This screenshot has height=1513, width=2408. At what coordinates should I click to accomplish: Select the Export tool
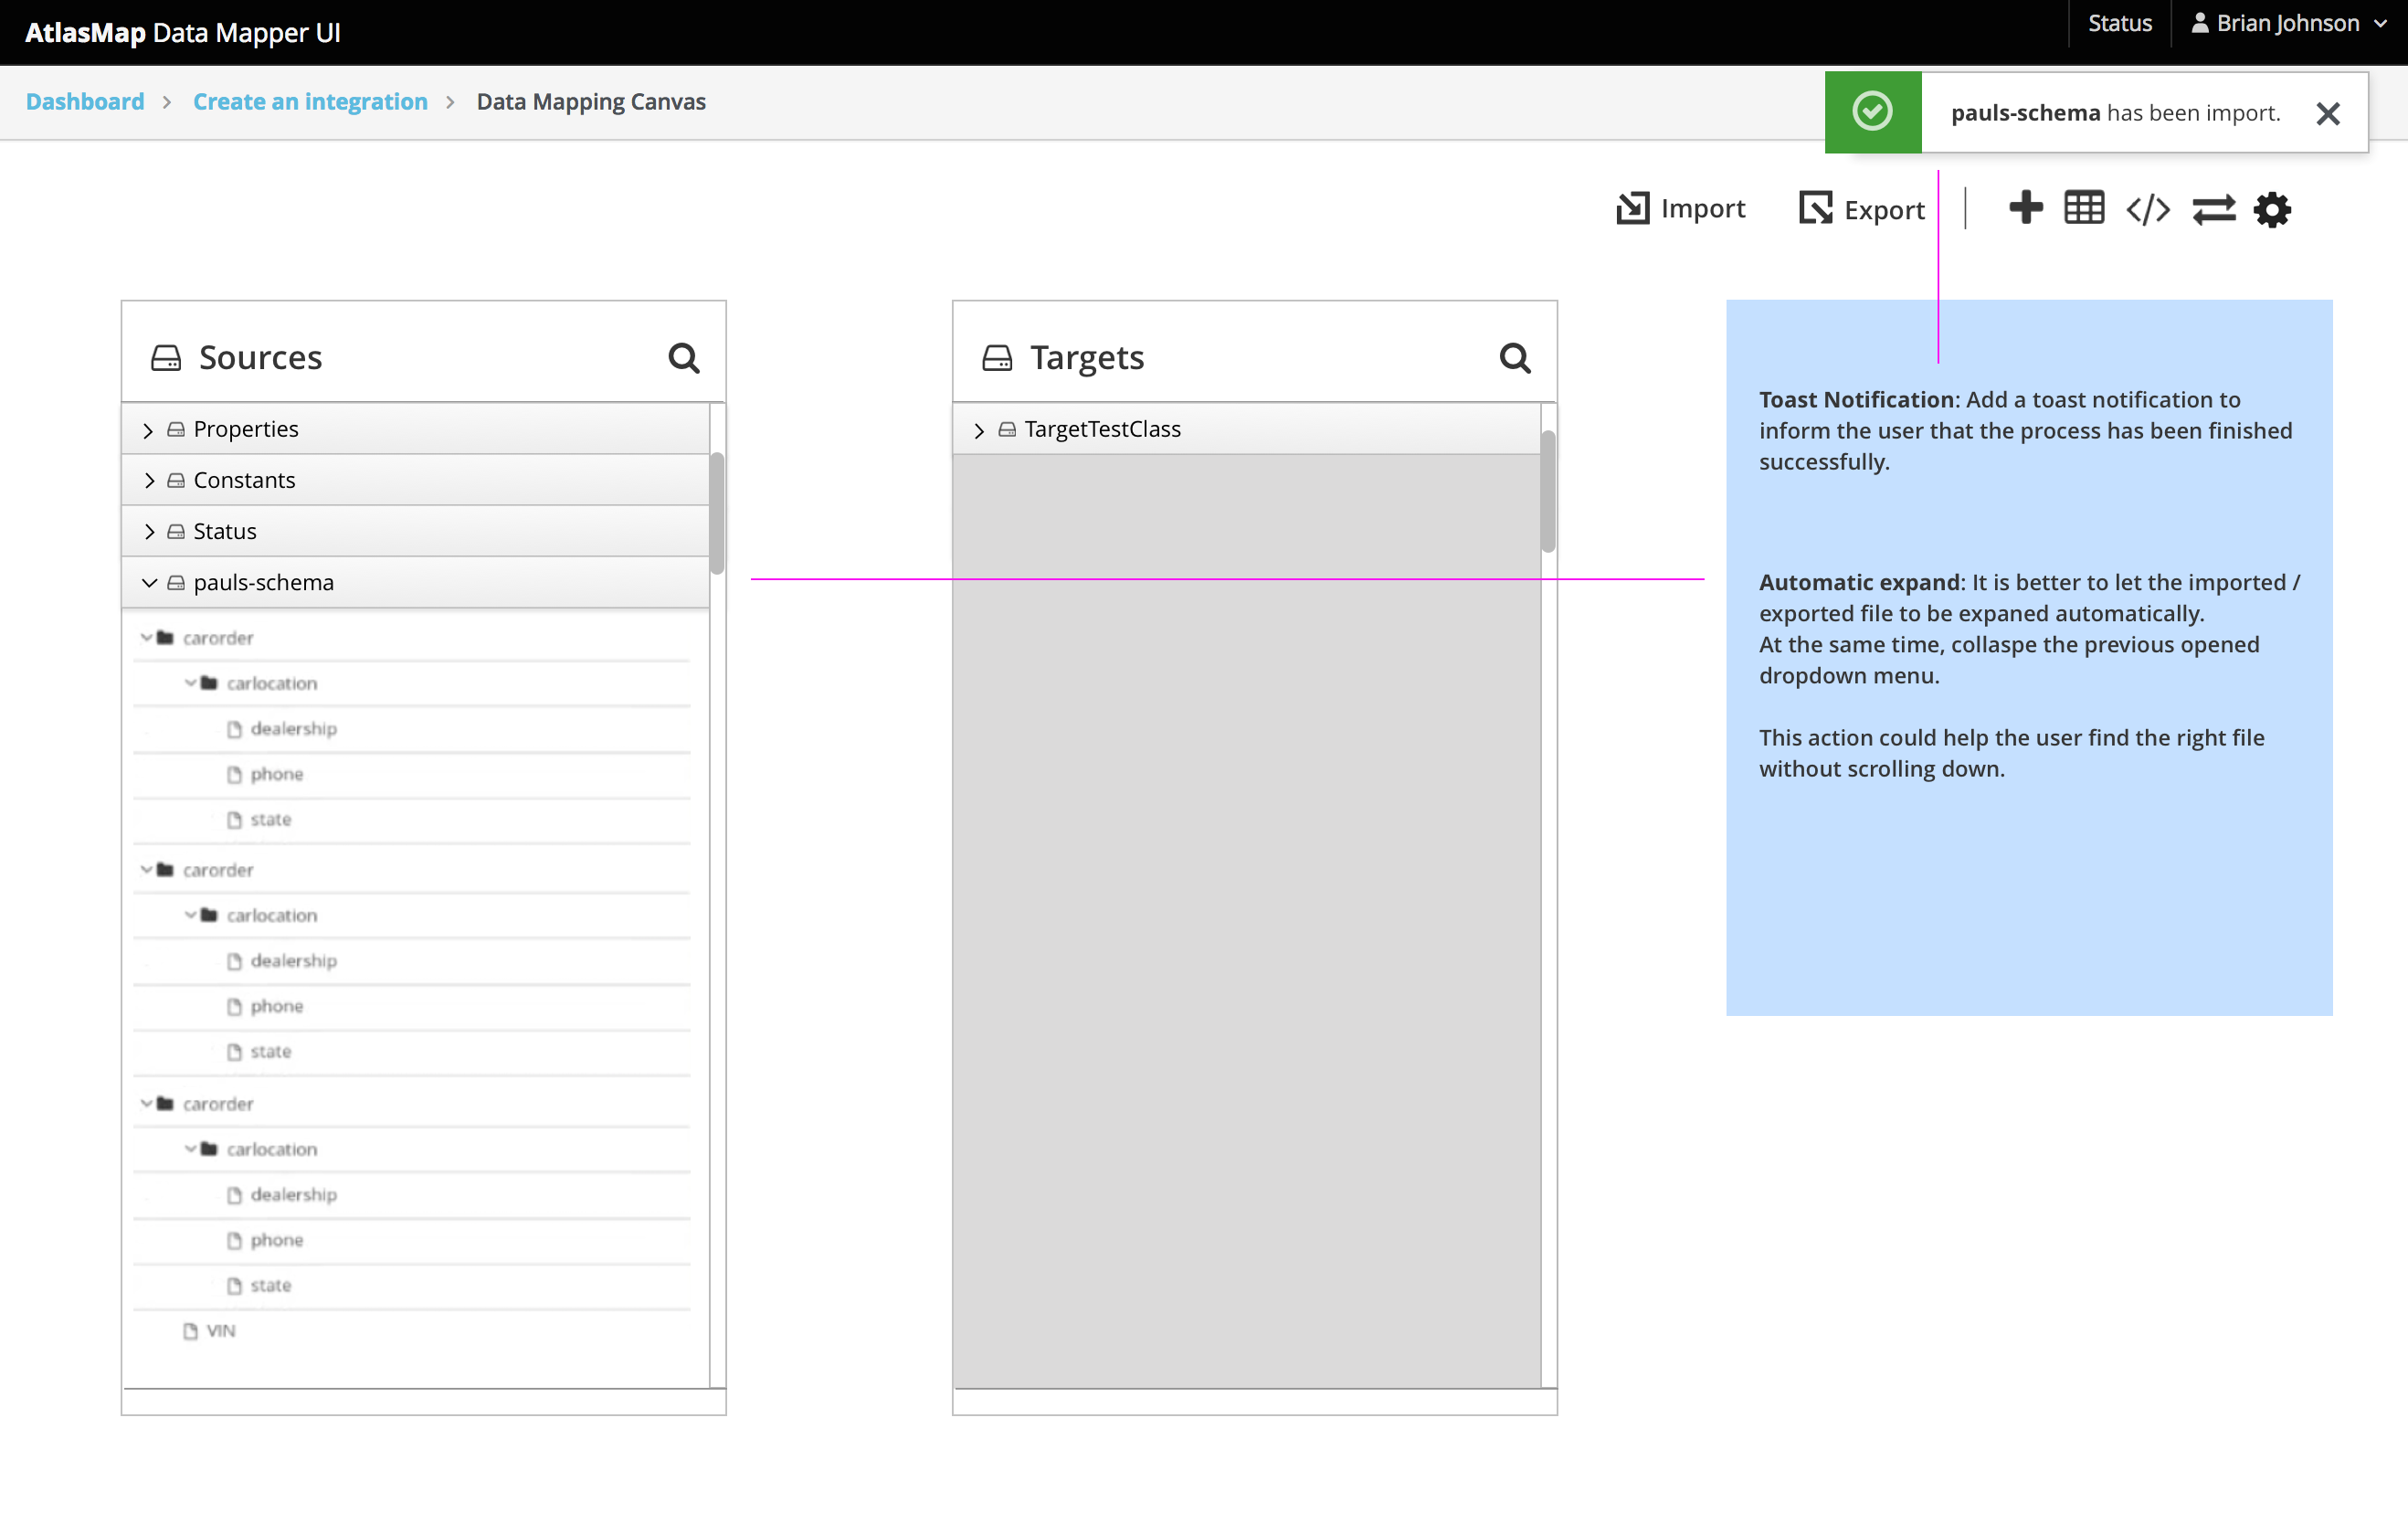[1861, 209]
